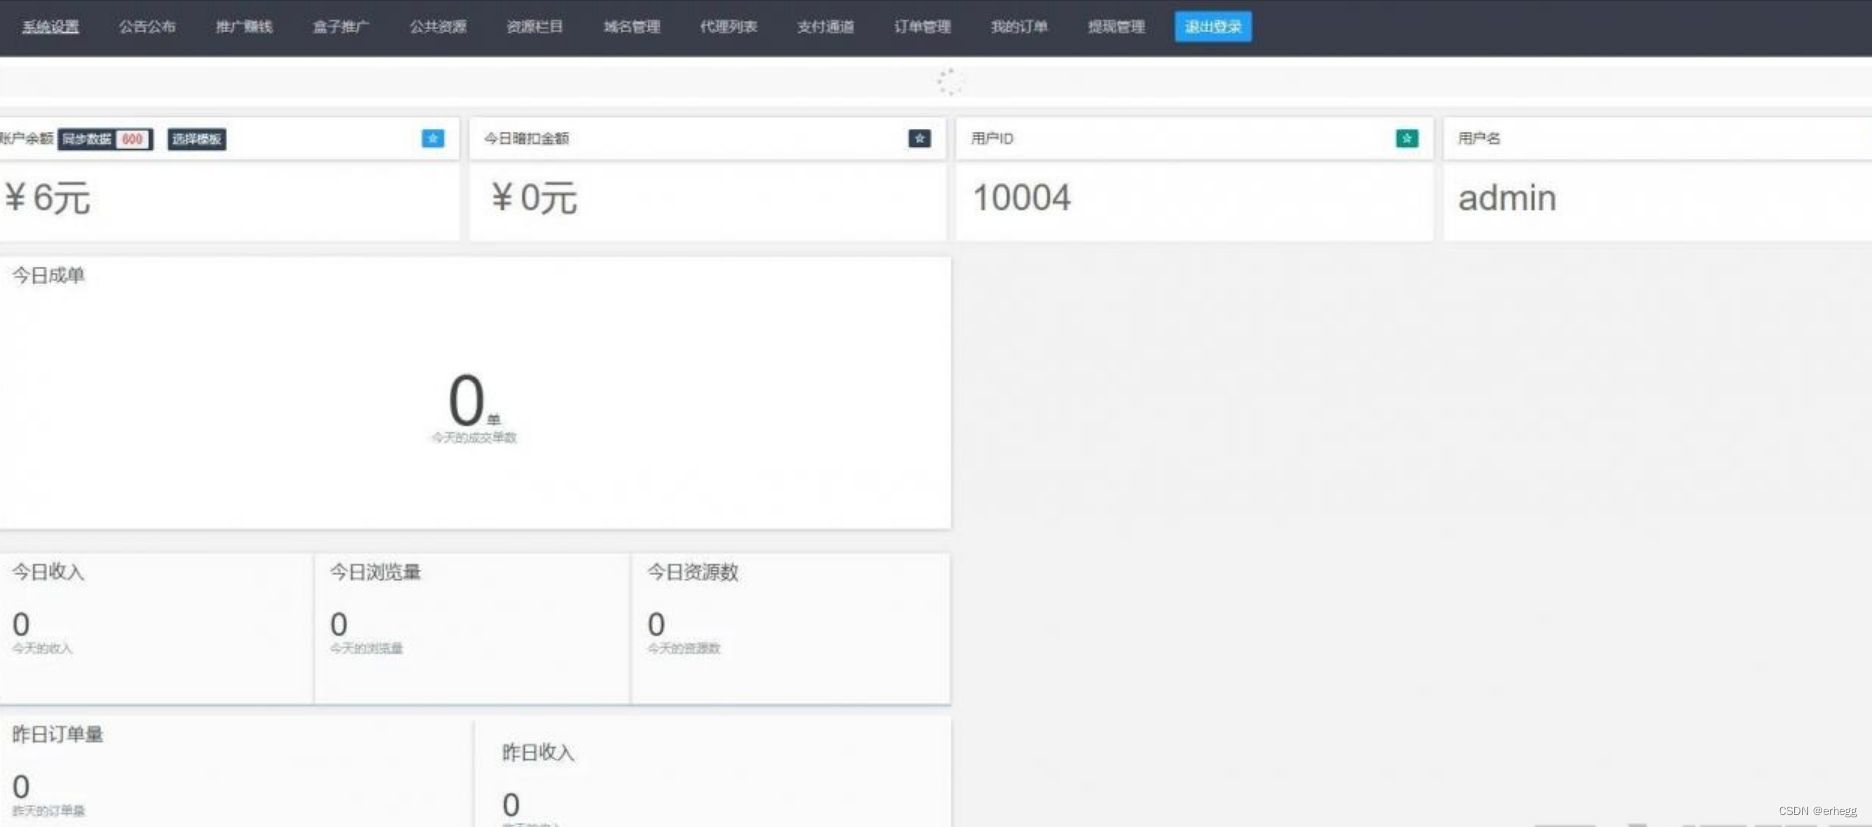Screen dimensions: 1872x827
Task: Click the 账户余额 label
Action: tap(26, 138)
